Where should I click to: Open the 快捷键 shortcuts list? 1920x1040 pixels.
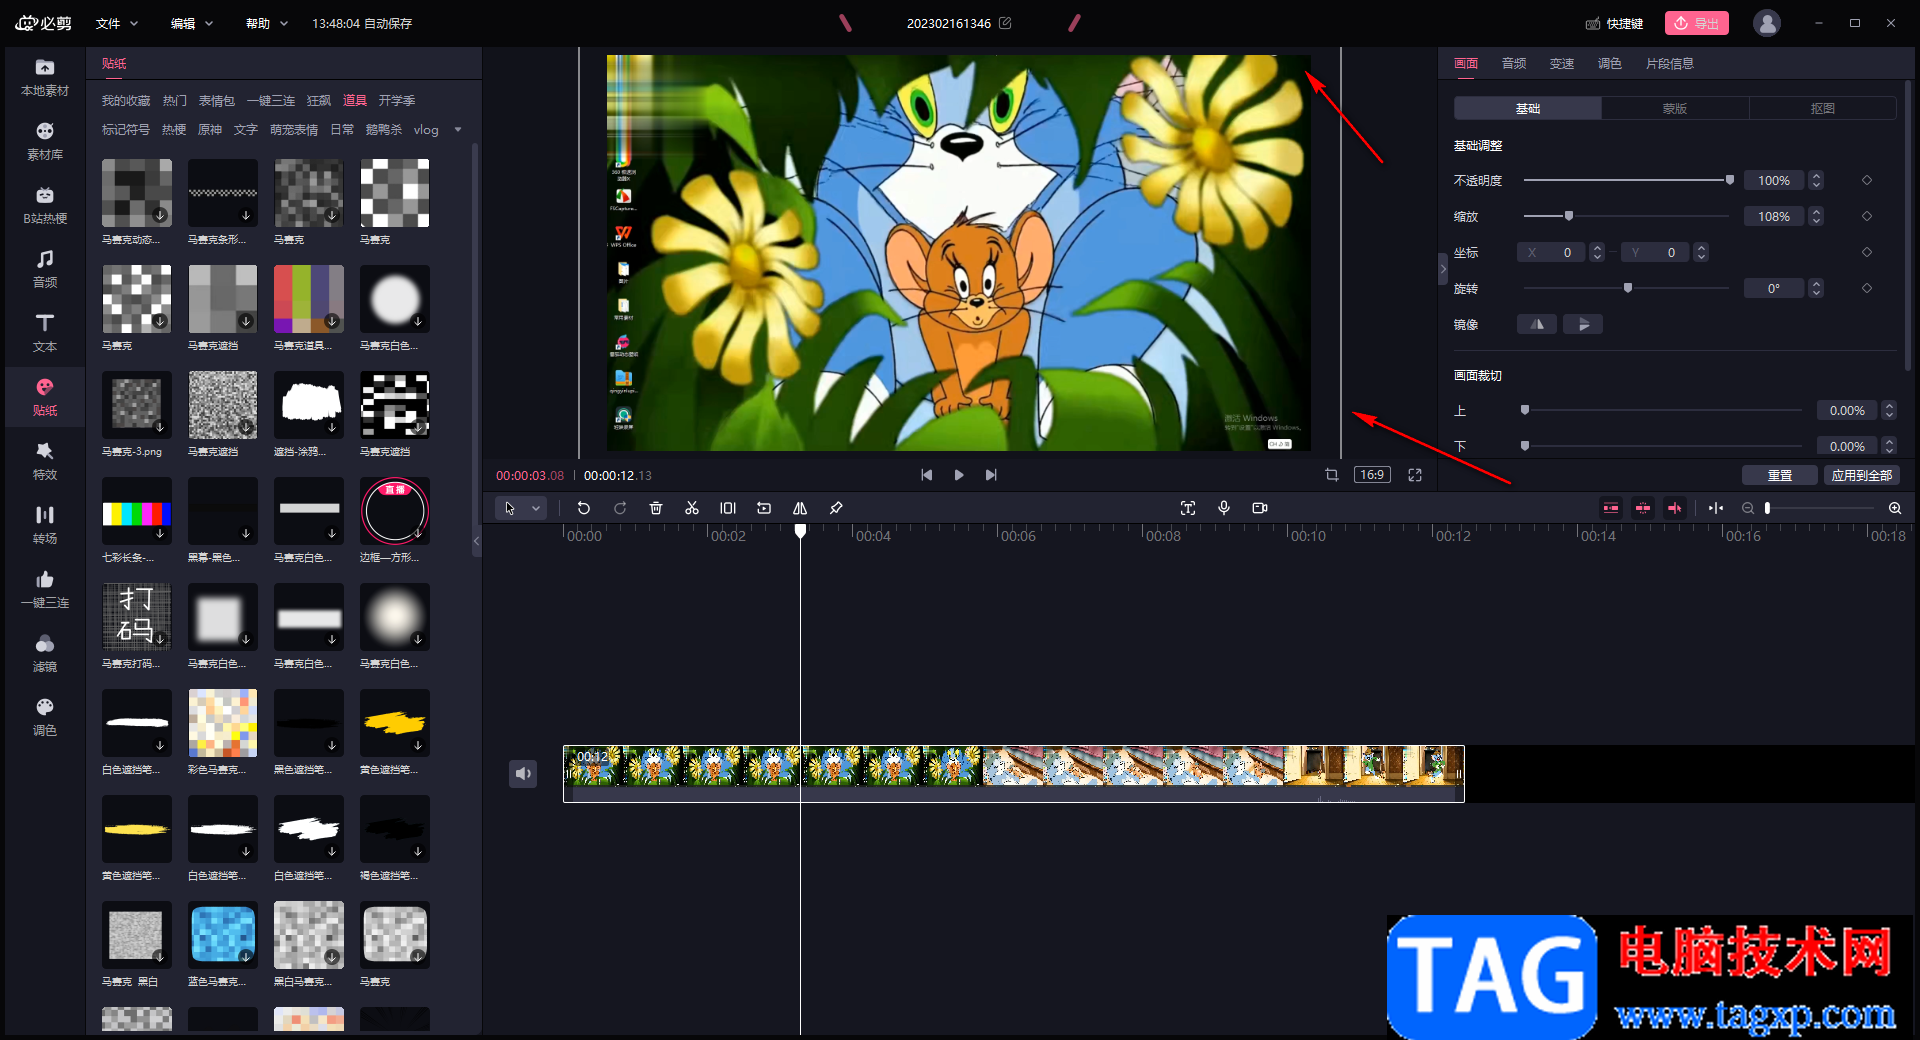(x=1614, y=23)
